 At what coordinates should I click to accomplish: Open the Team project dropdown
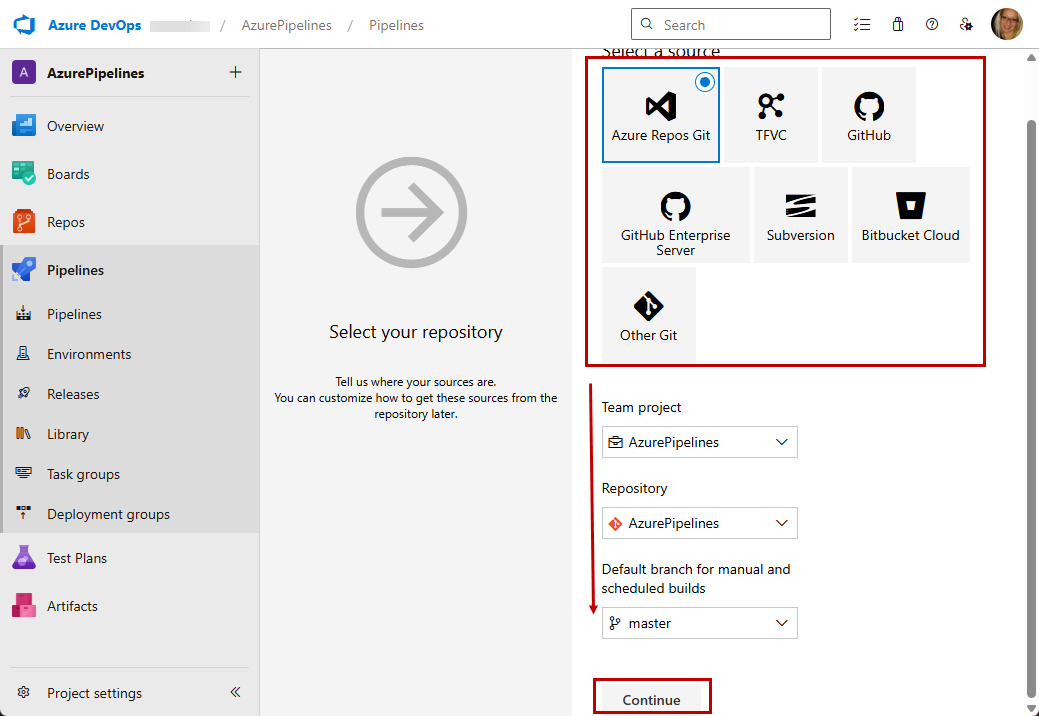(700, 442)
